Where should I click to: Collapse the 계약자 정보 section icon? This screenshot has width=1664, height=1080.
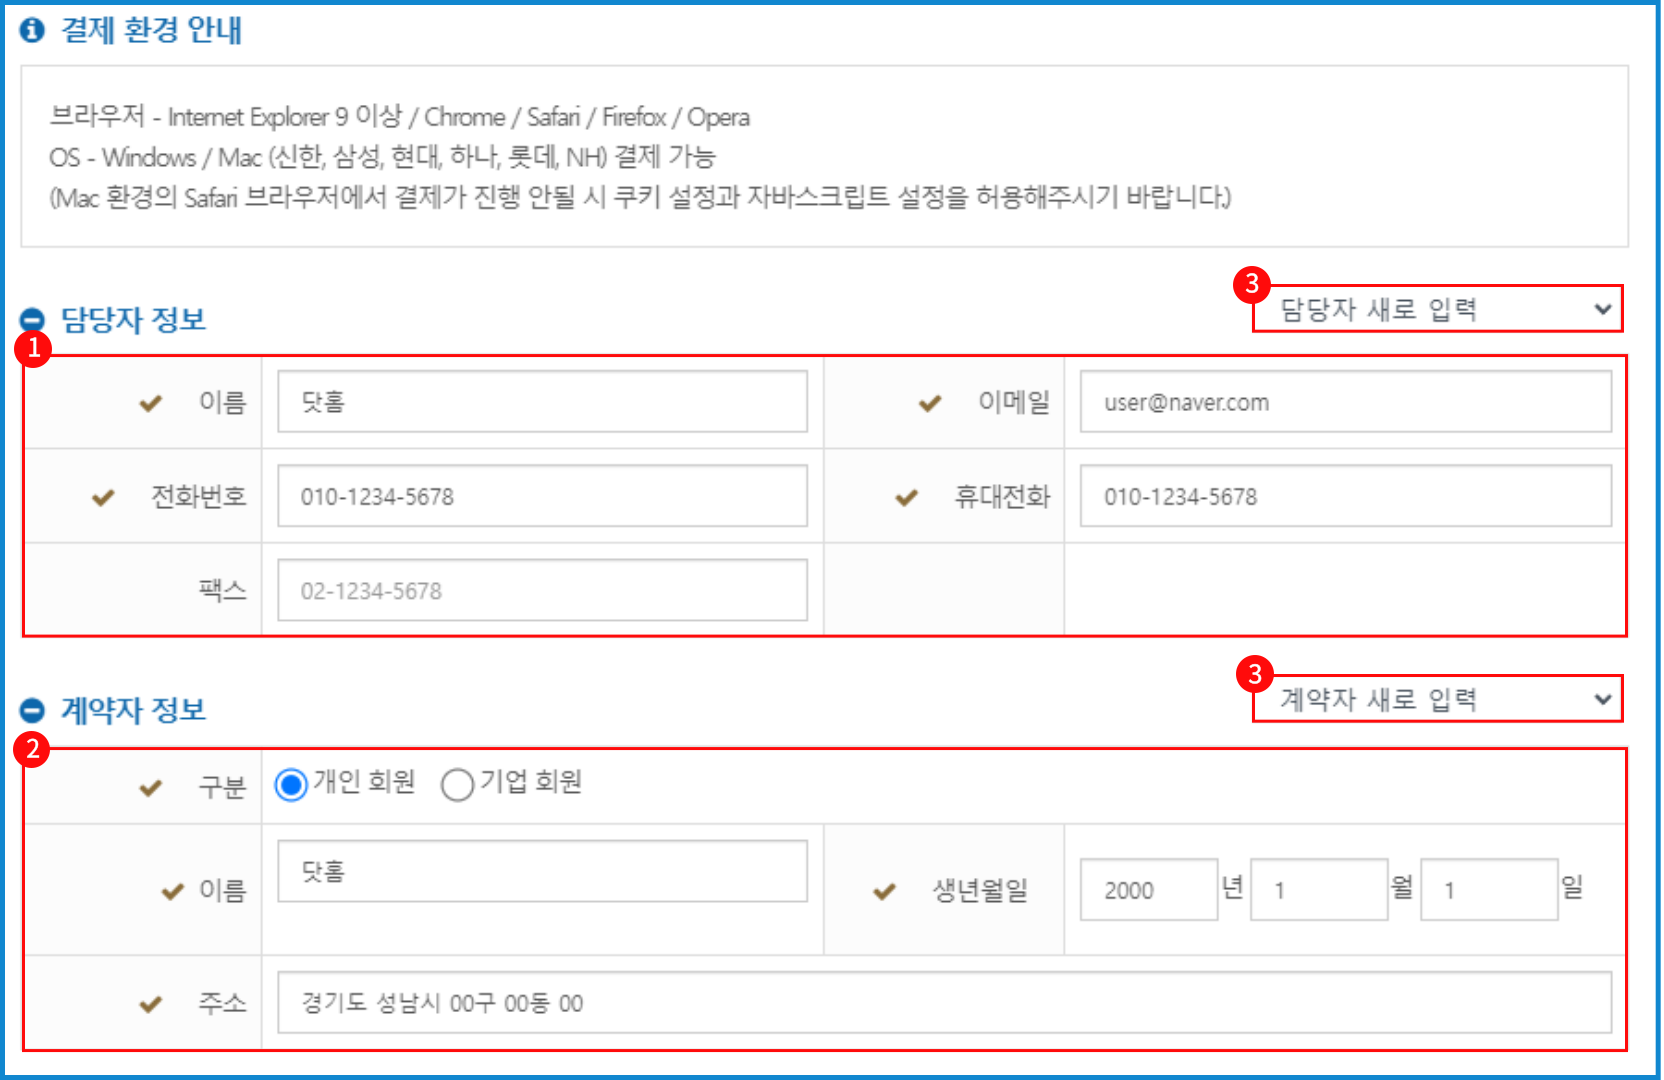[32, 710]
